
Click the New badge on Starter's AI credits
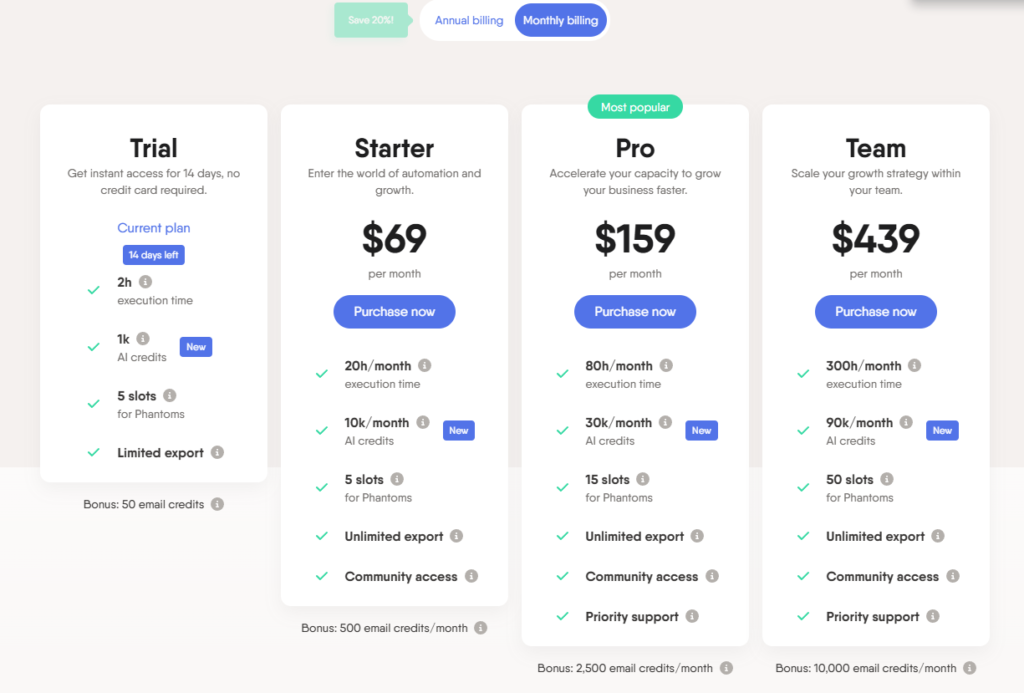pyautogui.click(x=458, y=430)
